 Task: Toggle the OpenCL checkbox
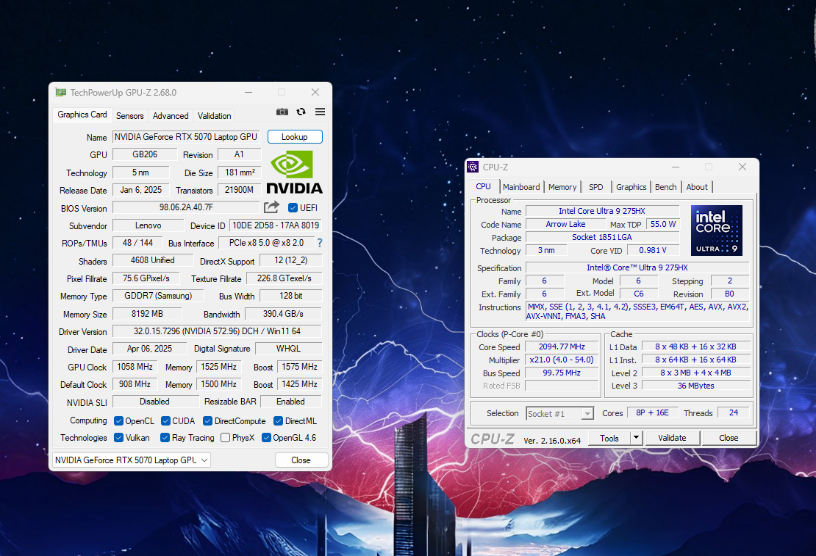click(119, 421)
